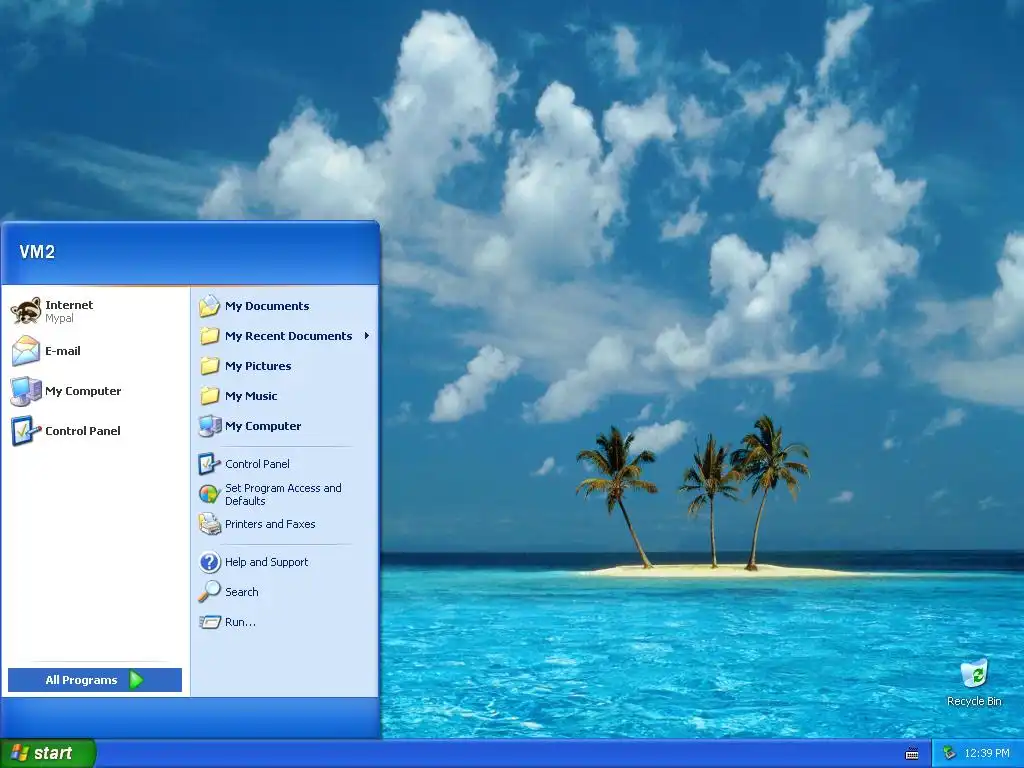This screenshot has height=768, width=1024.
Task: Open the My Documents folder
Action: pyautogui.click(x=284, y=306)
